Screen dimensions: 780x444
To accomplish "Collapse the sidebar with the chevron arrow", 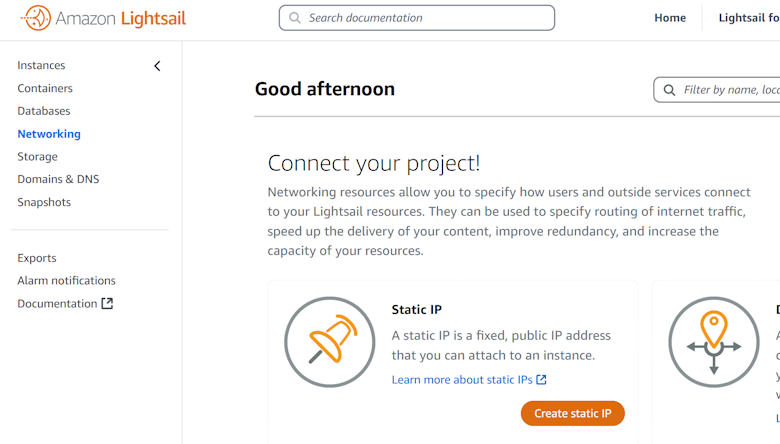I will [x=157, y=66].
